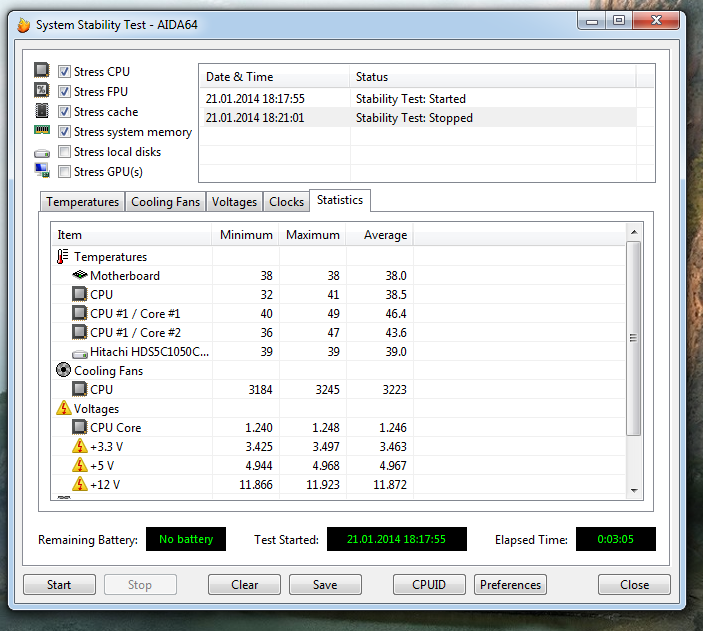Switch to the Temperatures tab
This screenshot has width=703, height=631.
82,202
